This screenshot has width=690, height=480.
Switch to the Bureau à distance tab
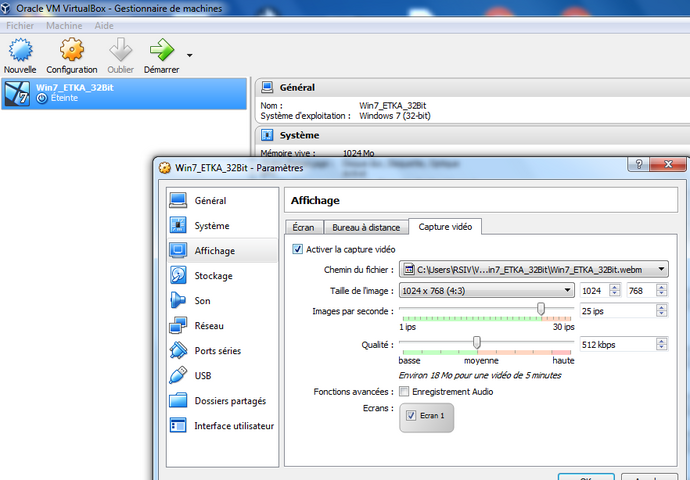coord(366,227)
